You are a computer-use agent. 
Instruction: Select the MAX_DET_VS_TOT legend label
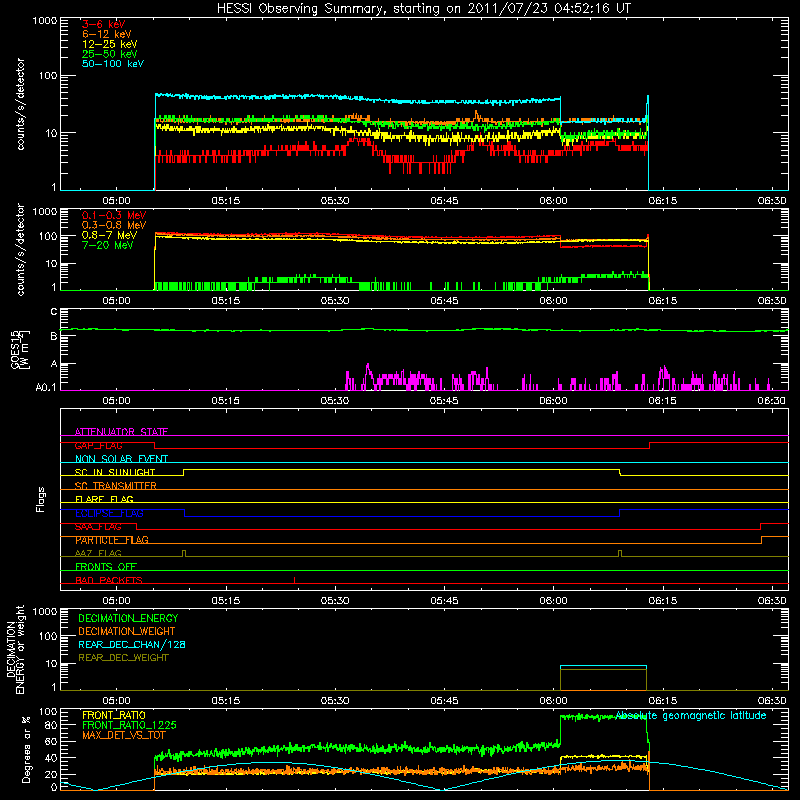(x=124, y=735)
